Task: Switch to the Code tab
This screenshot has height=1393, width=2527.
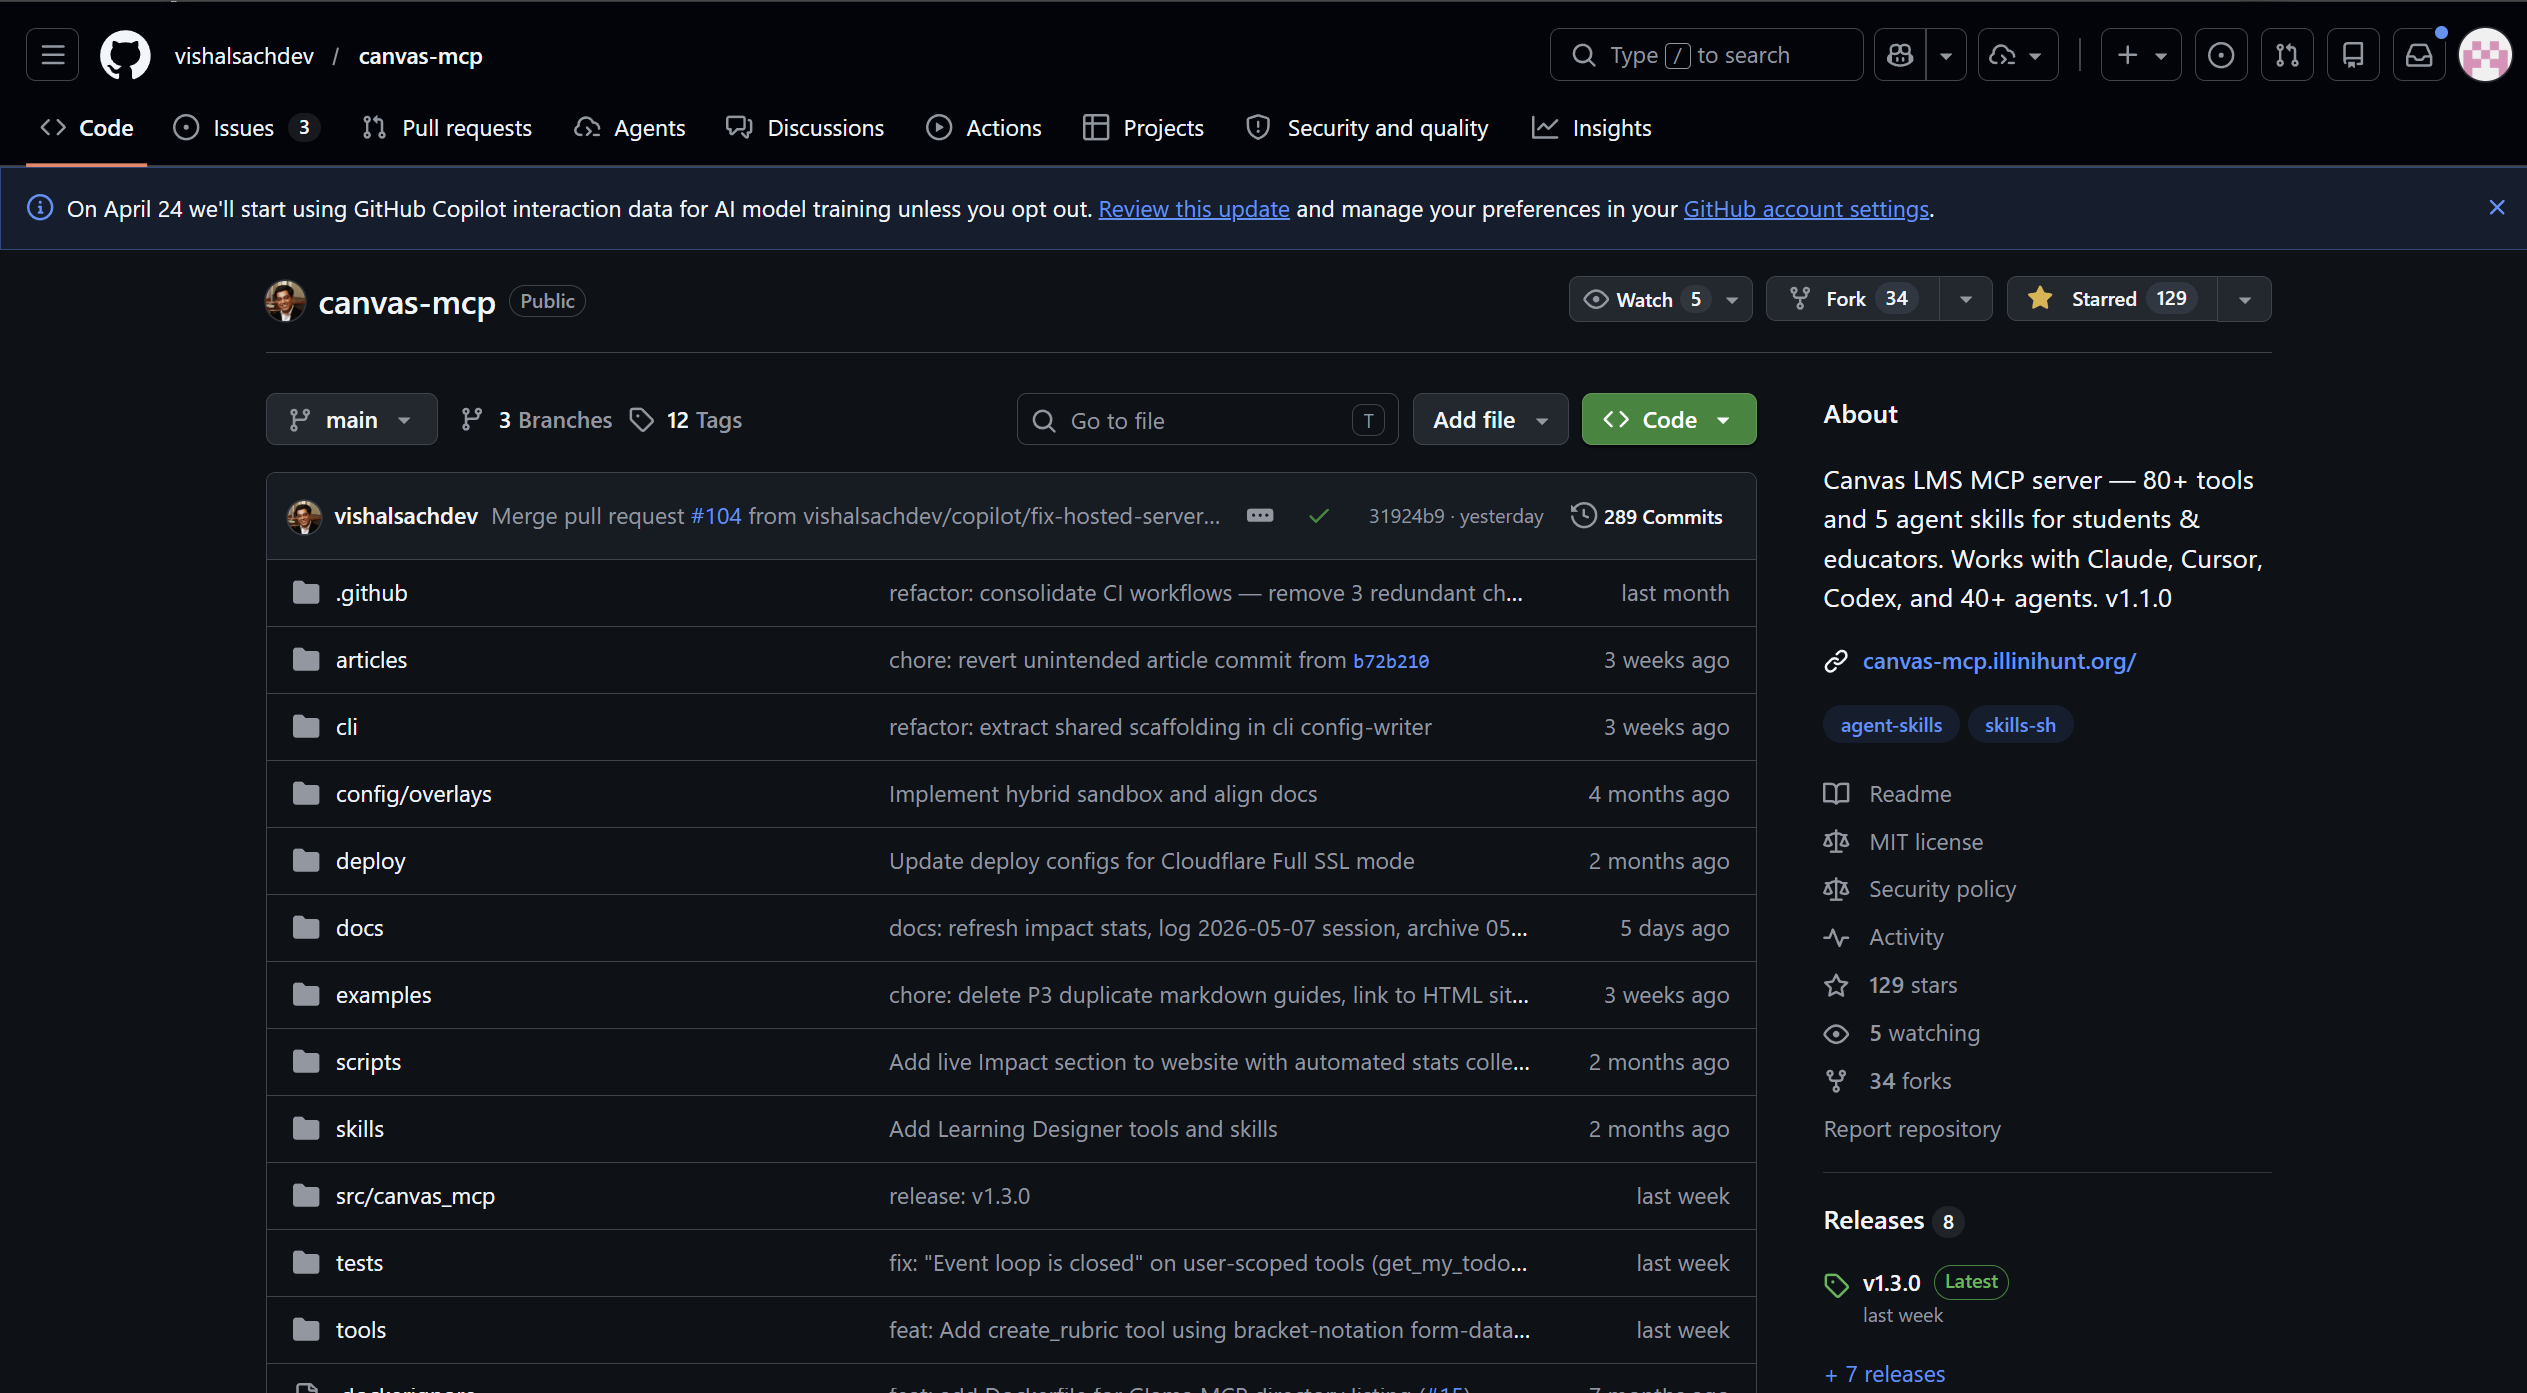Action: coord(87,128)
